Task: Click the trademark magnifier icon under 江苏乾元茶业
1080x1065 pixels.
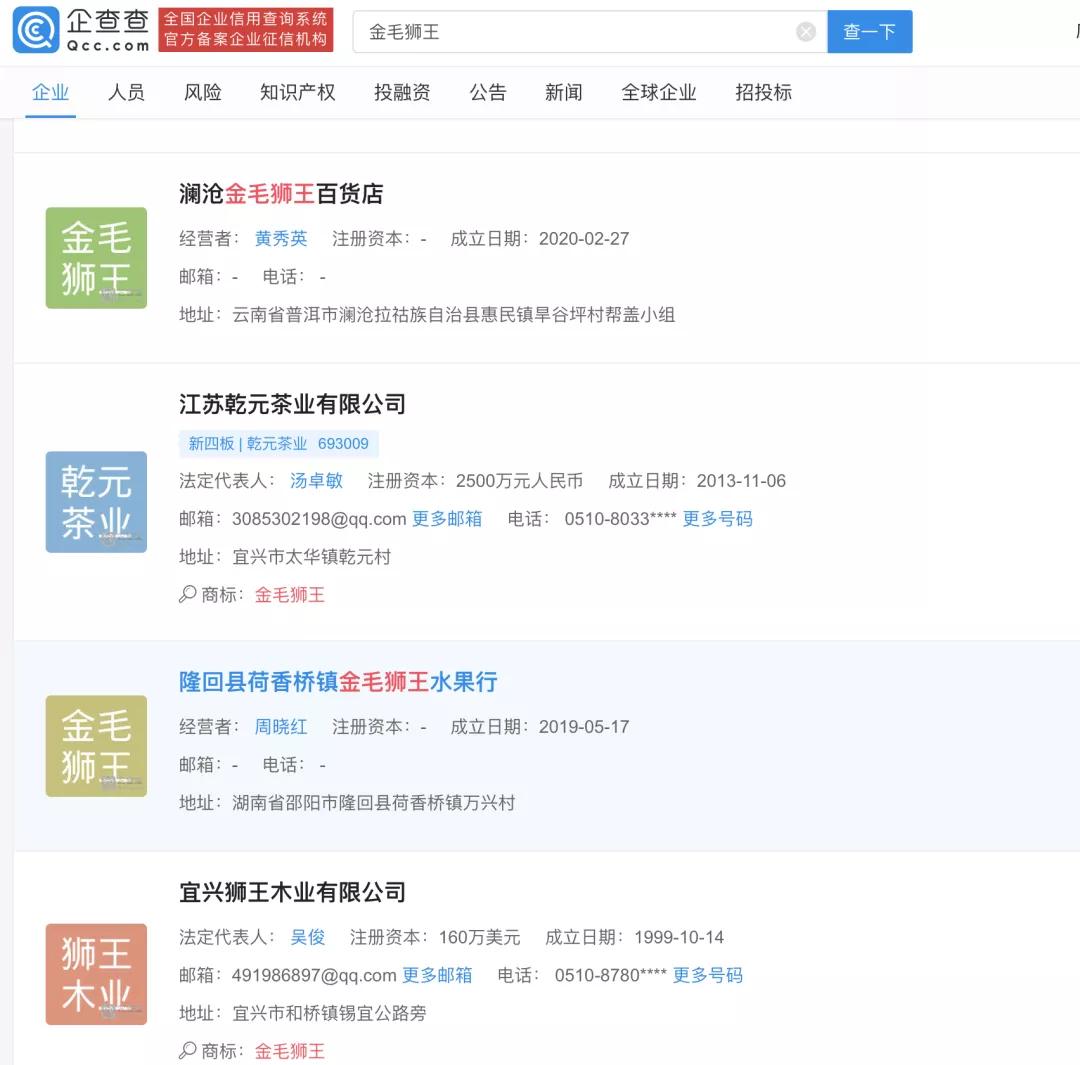Action: point(186,594)
